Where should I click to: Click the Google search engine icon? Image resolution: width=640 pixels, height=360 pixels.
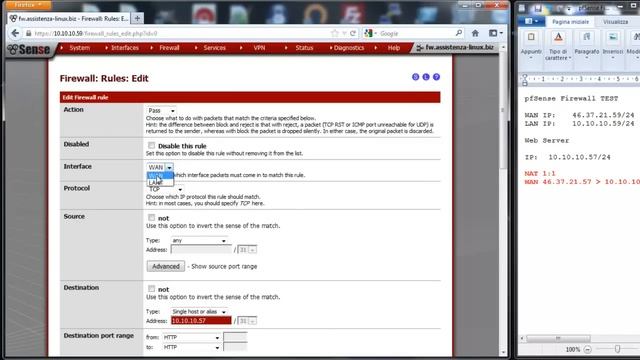(369, 33)
